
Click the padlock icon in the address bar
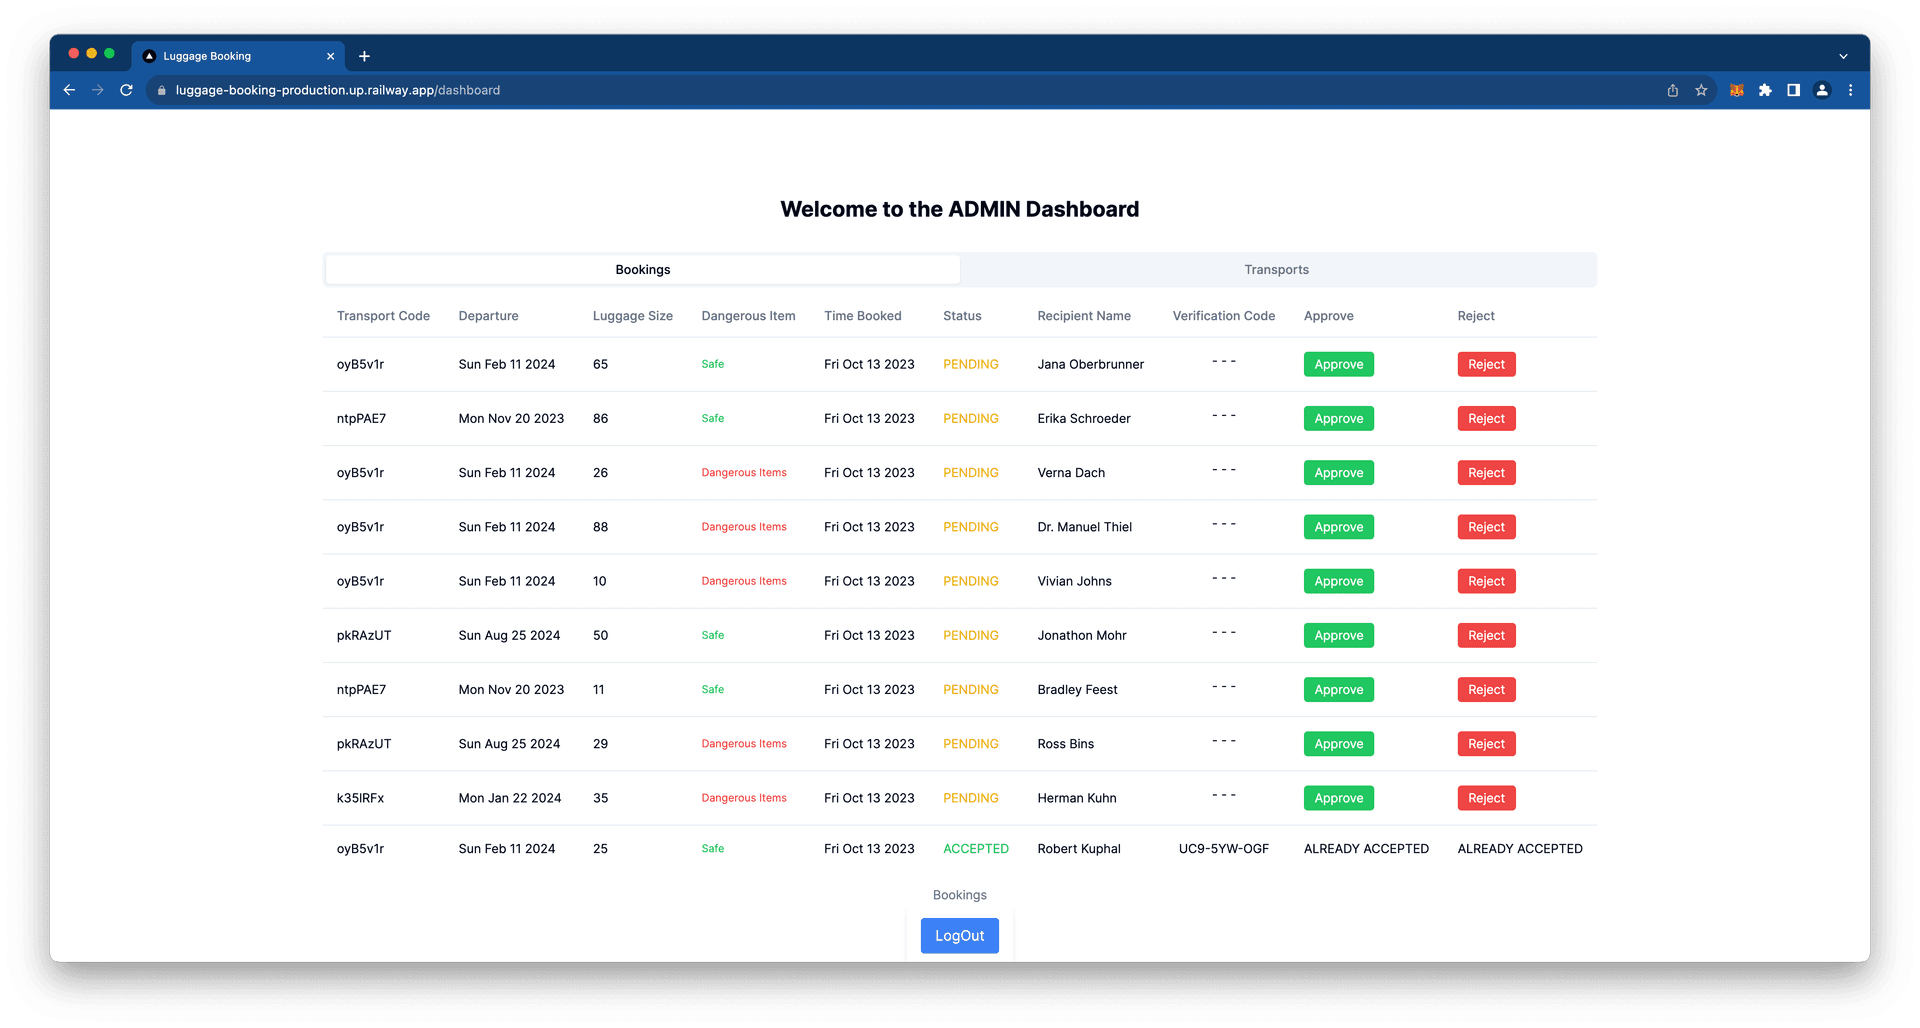[161, 90]
